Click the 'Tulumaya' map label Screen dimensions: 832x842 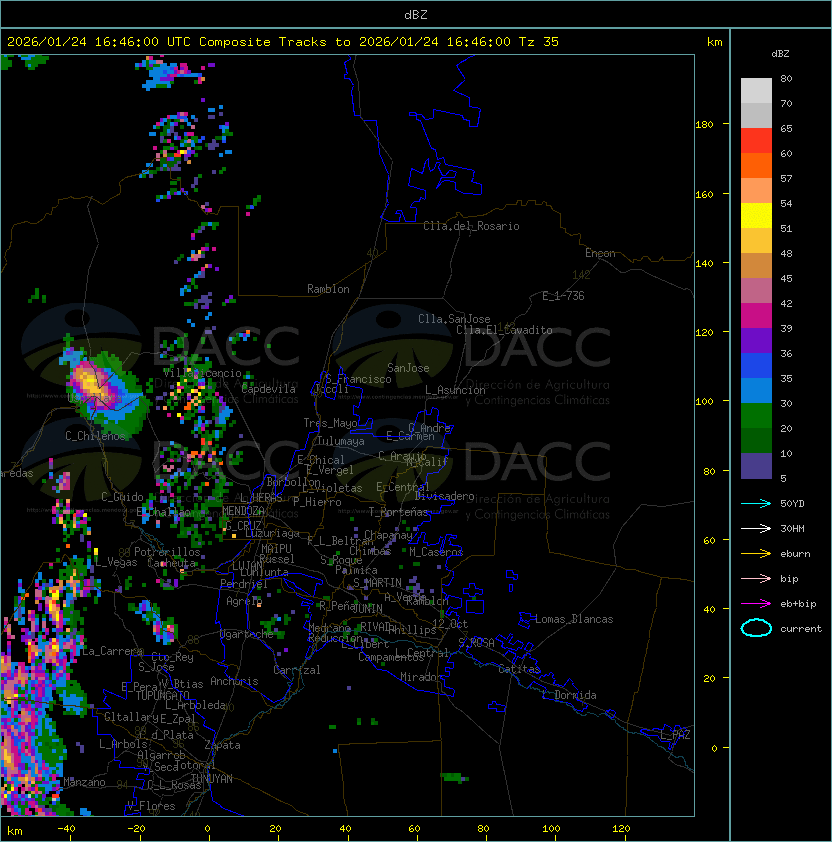click(341, 441)
